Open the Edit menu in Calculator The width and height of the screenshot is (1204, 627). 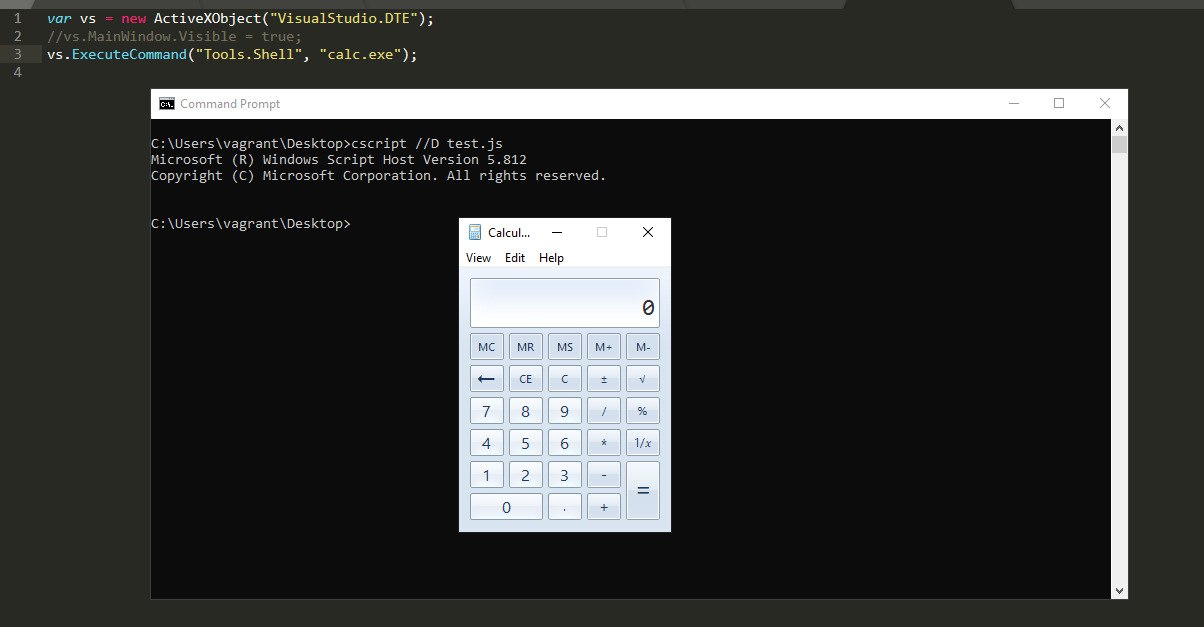(x=514, y=257)
